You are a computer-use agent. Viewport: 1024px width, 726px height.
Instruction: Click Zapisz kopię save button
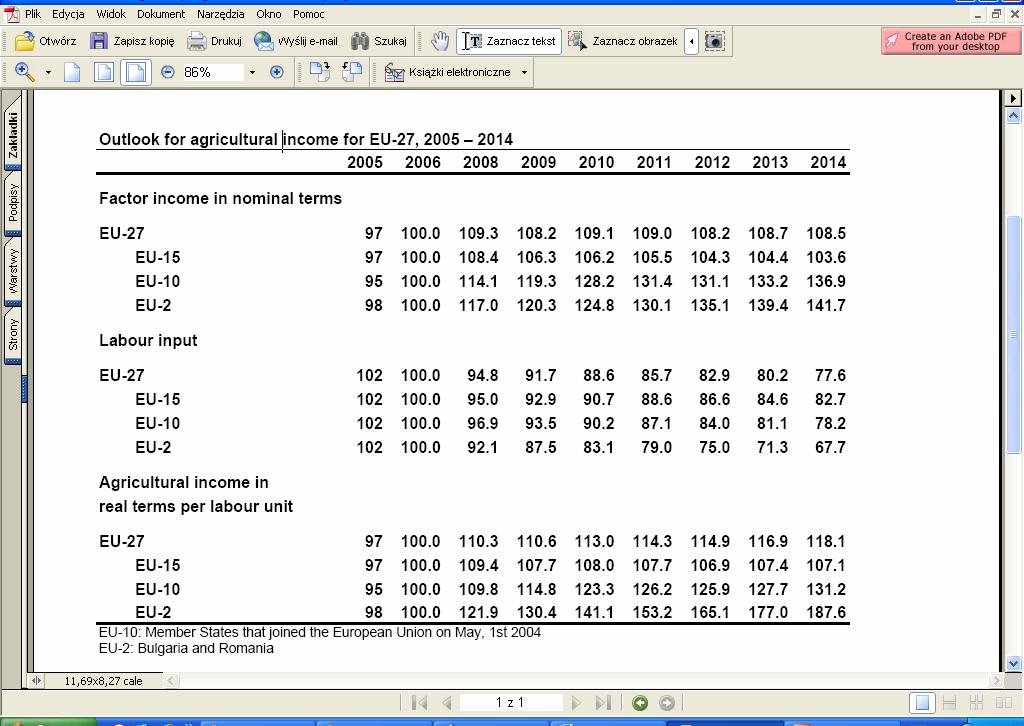[x=133, y=41]
